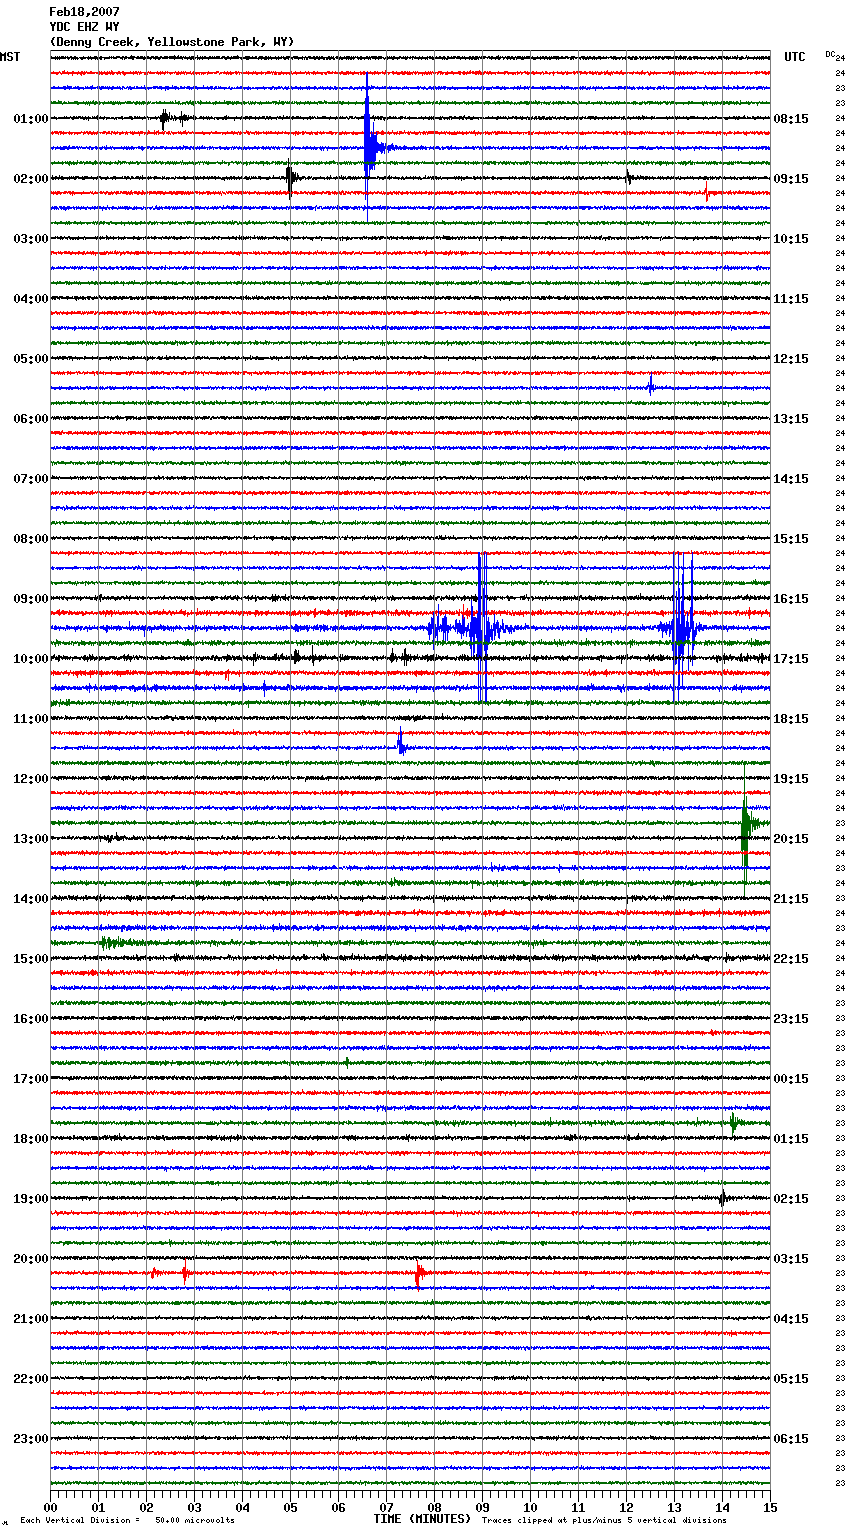Select the 13:00 MST time label
This screenshot has width=850, height=1534.
pyautogui.click(x=31, y=839)
